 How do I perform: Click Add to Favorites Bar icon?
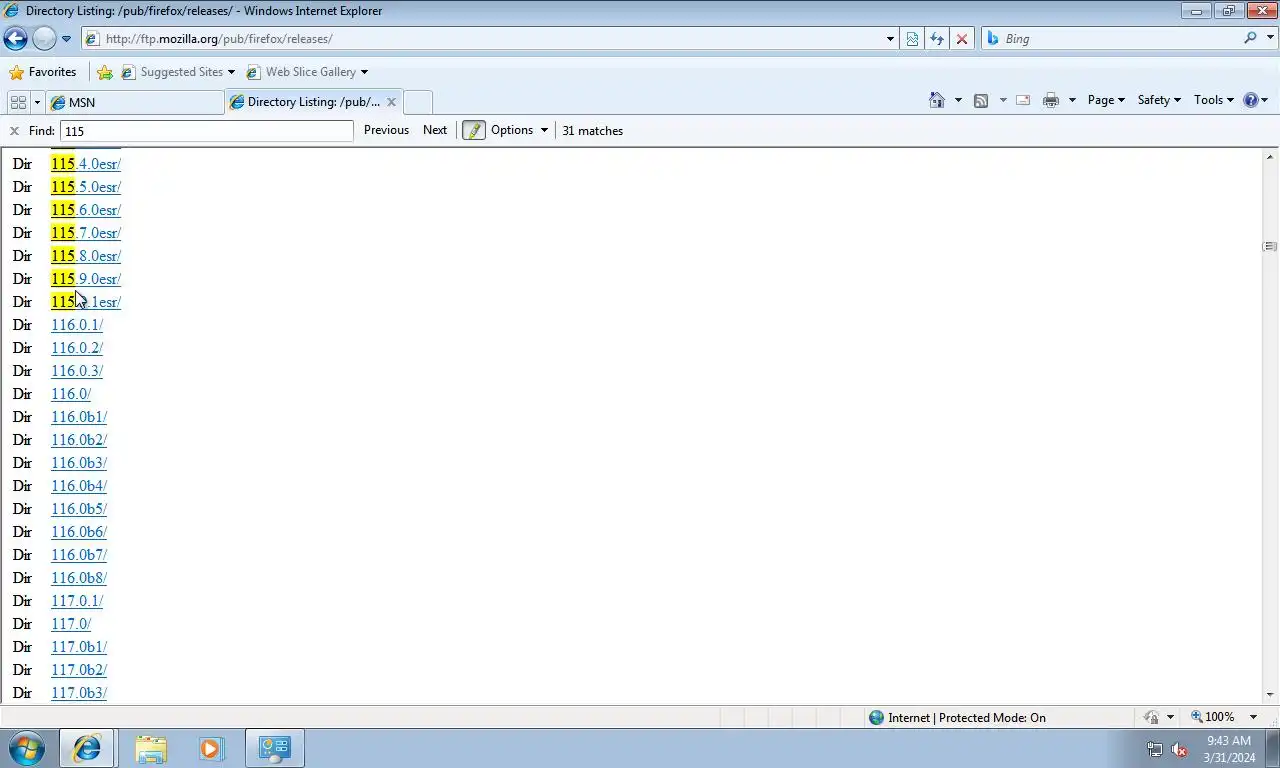point(105,72)
